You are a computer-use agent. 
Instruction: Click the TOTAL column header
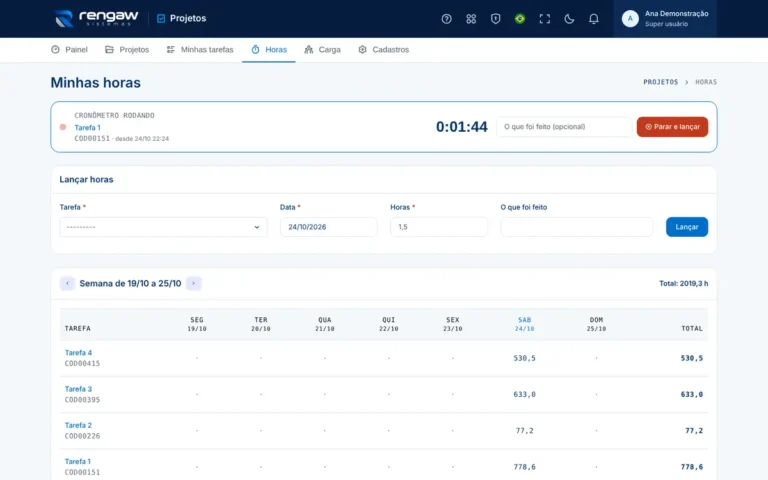(x=692, y=328)
